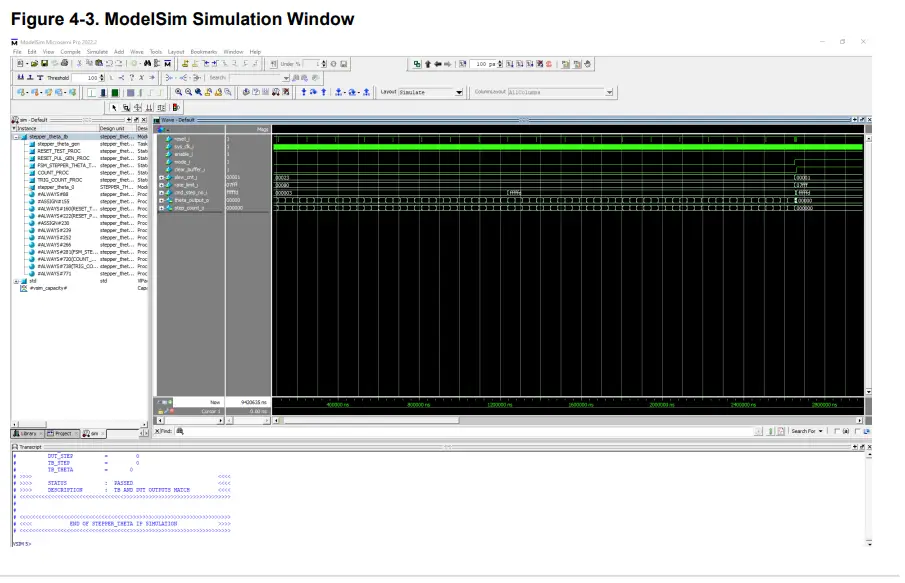The height and width of the screenshot is (583, 905).
Task: Open the Search For dropdown
Action: point(807,431)
